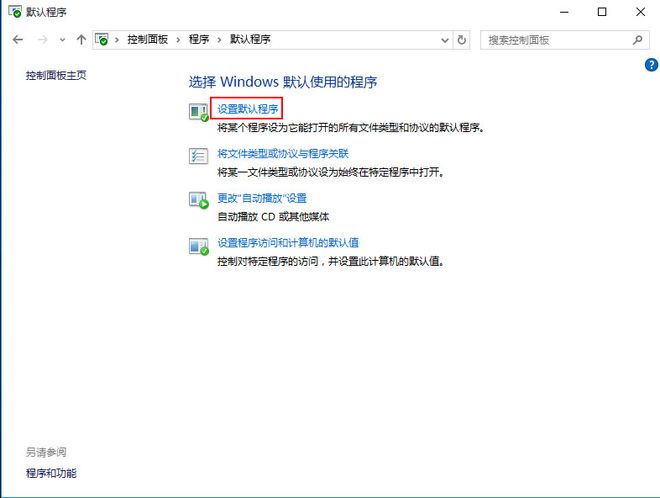Open recent locations dropdown arrow
This screenshot has width=660, height=498.
62,40
